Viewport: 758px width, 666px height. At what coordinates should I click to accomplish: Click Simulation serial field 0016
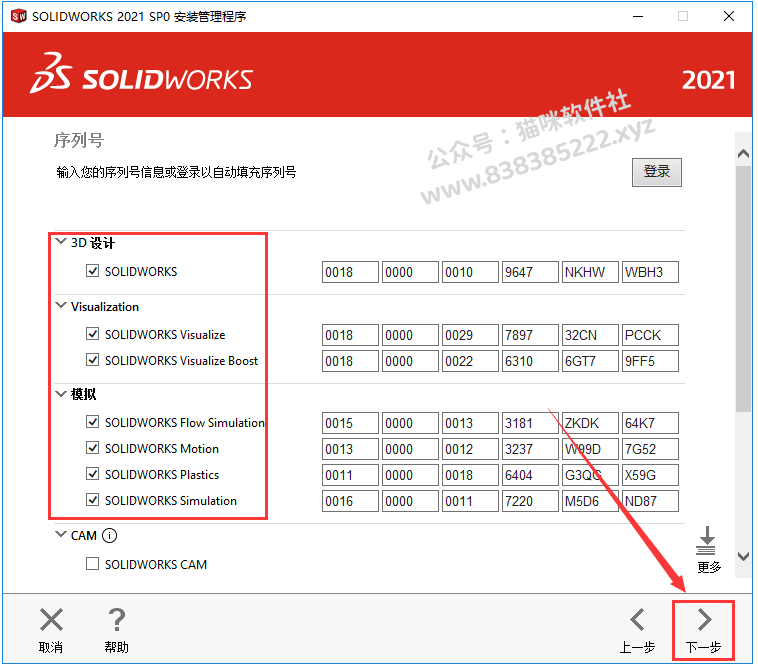351,502
